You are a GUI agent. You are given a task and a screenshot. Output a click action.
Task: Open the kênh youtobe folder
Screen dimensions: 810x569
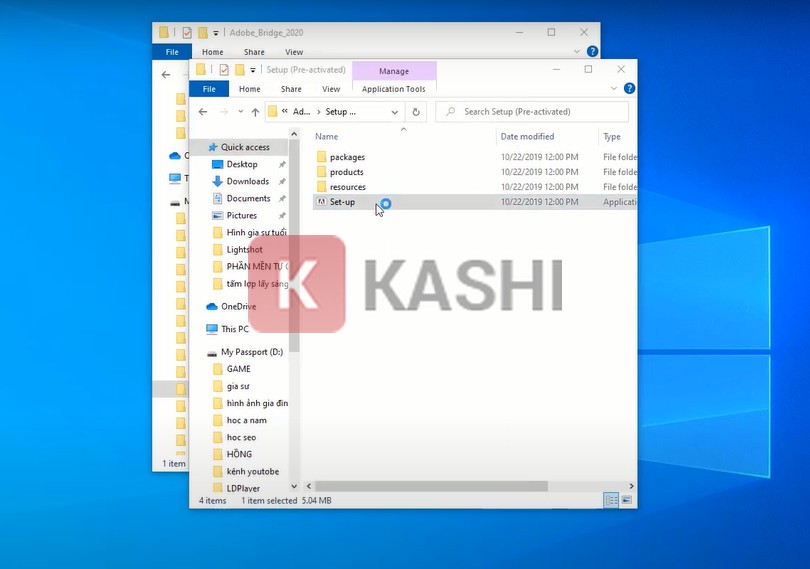pos(253,471)
